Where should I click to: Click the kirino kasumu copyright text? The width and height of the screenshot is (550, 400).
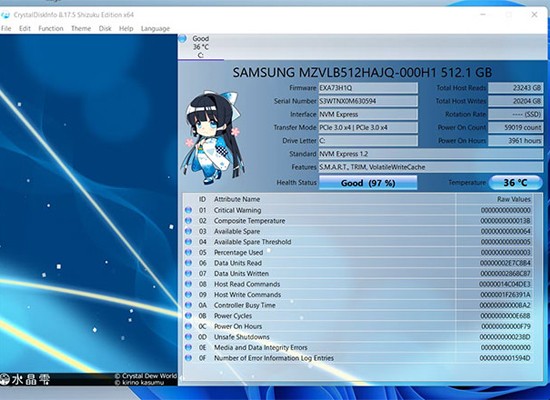140,383
